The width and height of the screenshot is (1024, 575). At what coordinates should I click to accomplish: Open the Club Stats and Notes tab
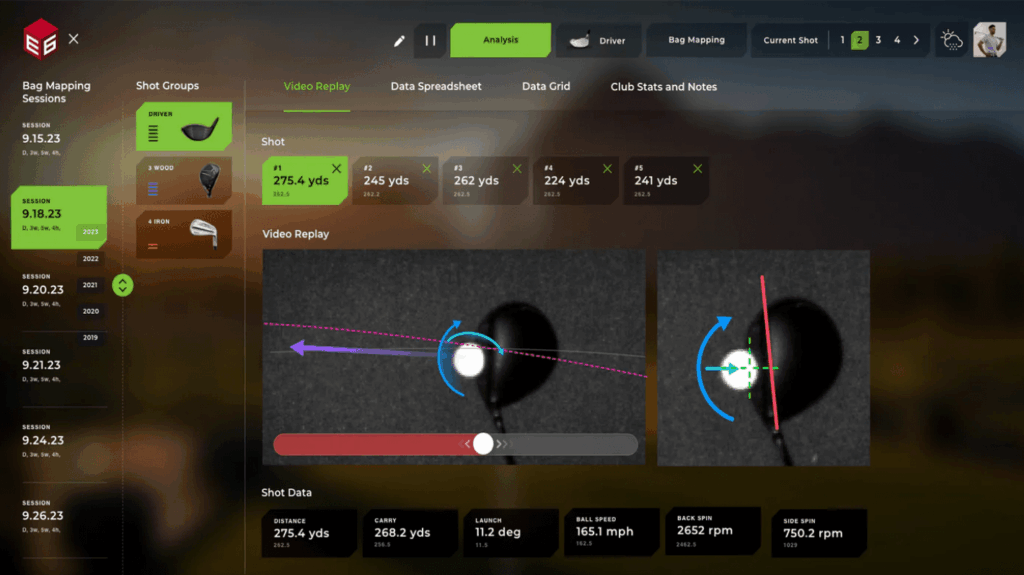click(663, 87)
